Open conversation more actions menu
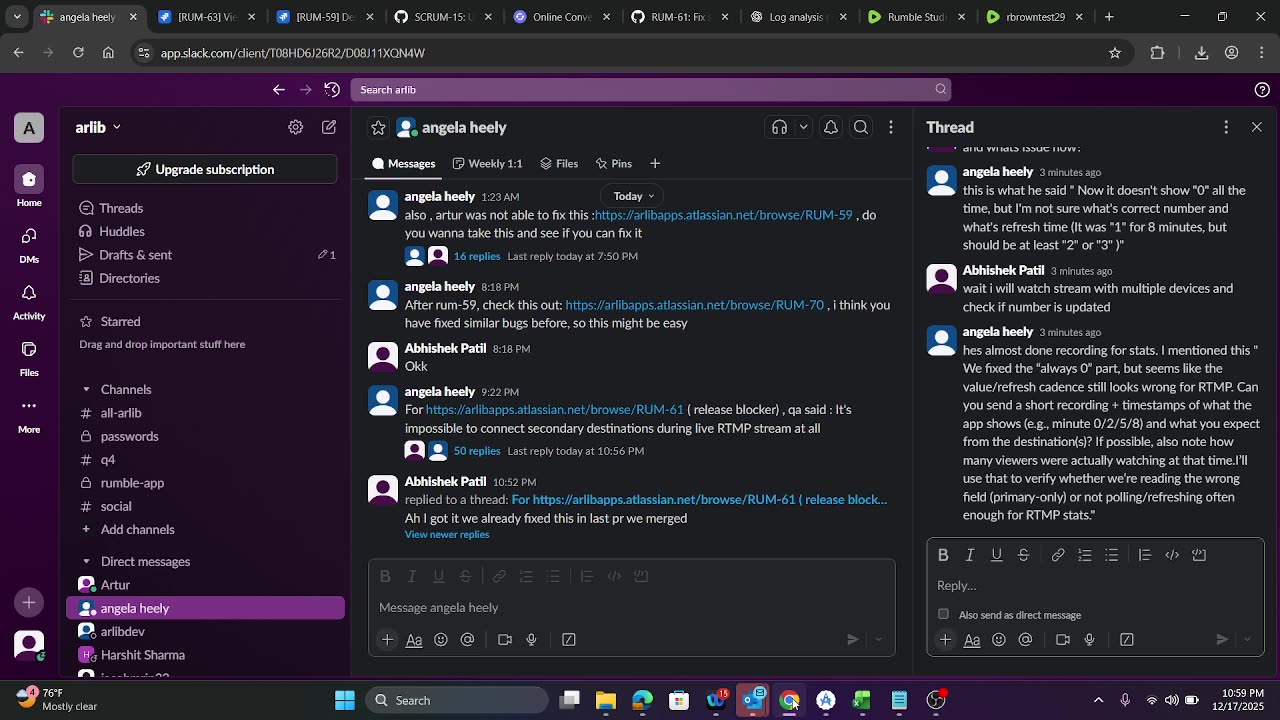This screenshot has width=1280, height=720. tap(891, 127)
